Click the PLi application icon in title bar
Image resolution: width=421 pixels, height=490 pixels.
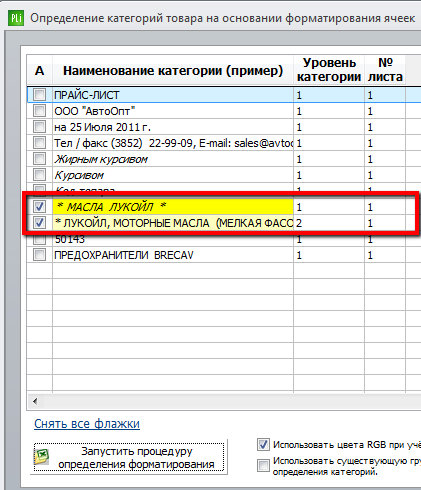[16, 18]
